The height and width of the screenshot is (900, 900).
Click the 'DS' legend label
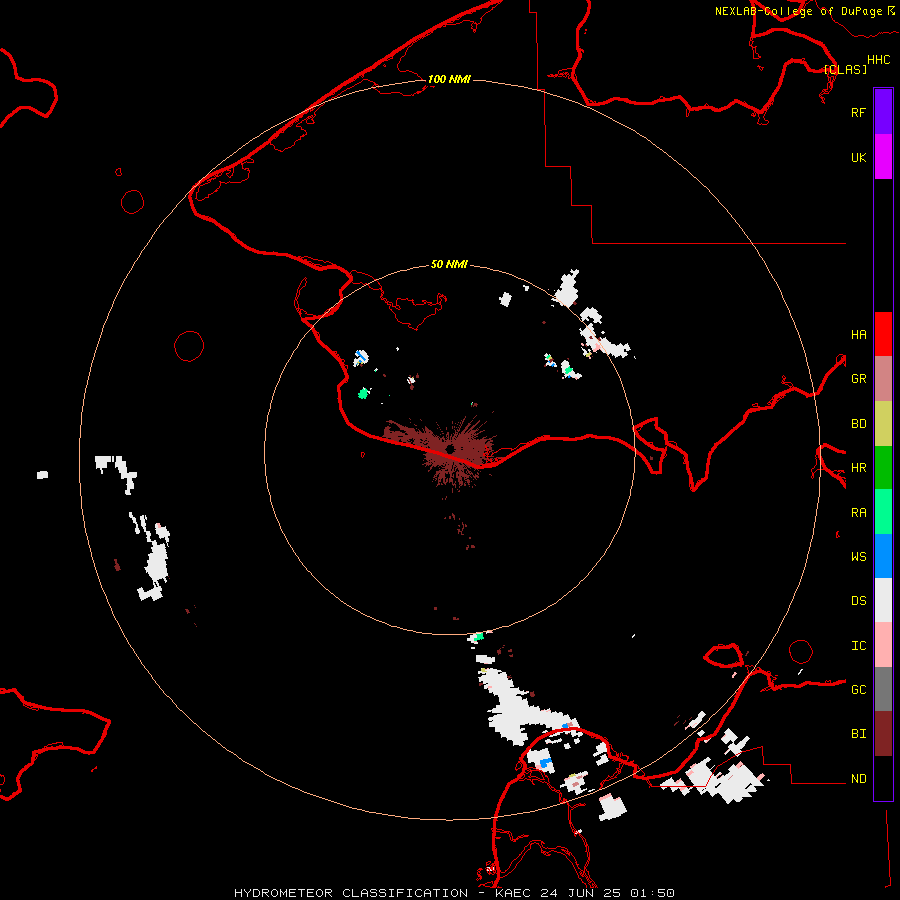coord(858,601)
